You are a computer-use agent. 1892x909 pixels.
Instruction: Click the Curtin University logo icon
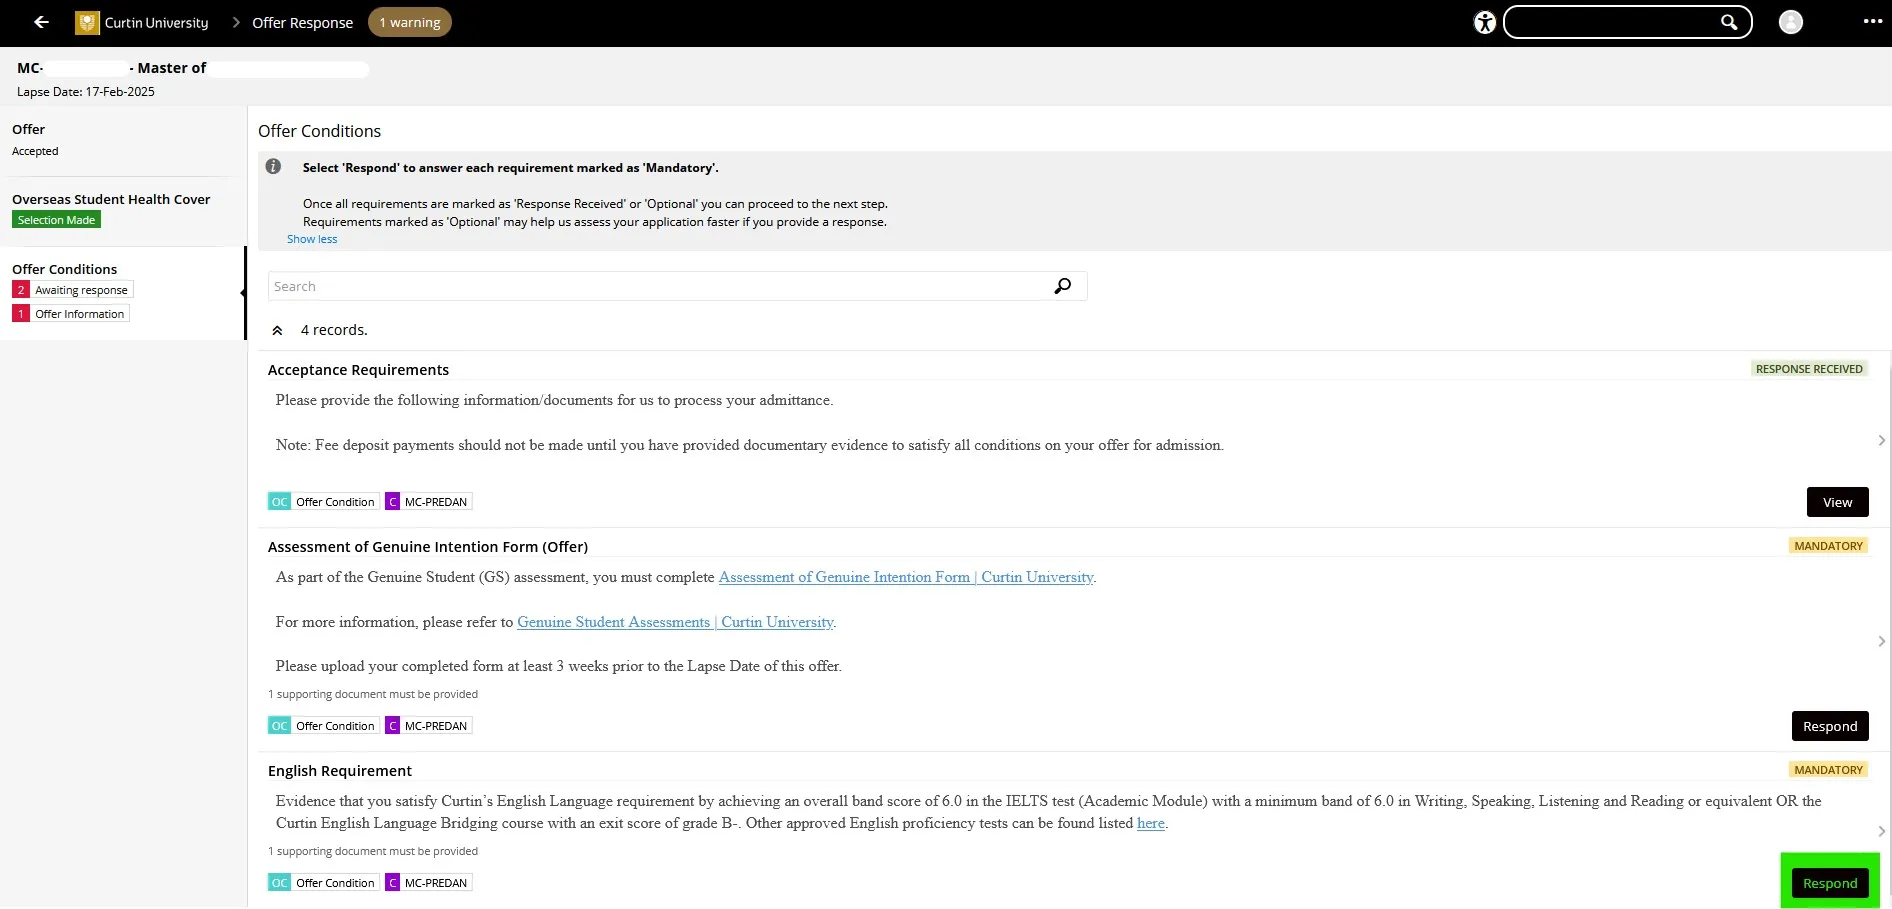pyautogui.click(x=87, y=23)
